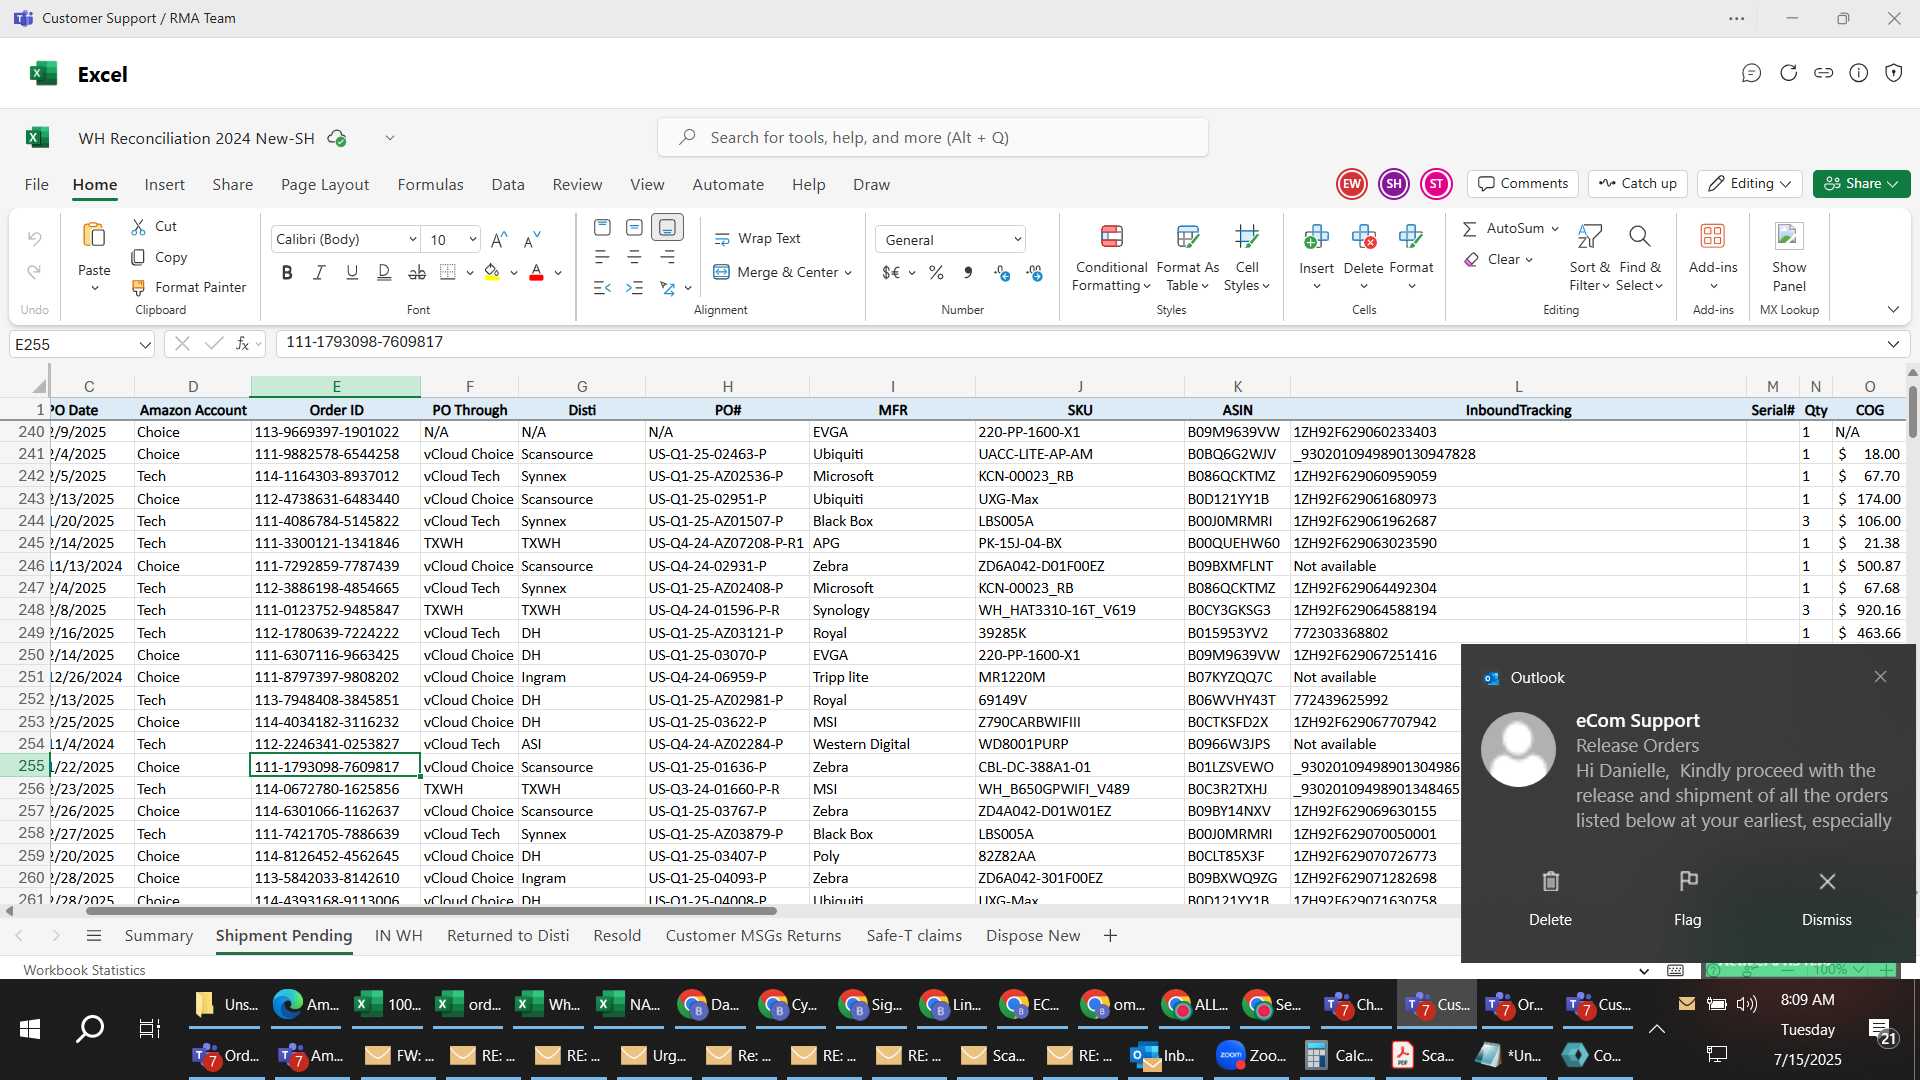Image resolution: width=1920 pixels, height=1080 pixels.
Task: Toggle double underline
Action: (384, 272)
